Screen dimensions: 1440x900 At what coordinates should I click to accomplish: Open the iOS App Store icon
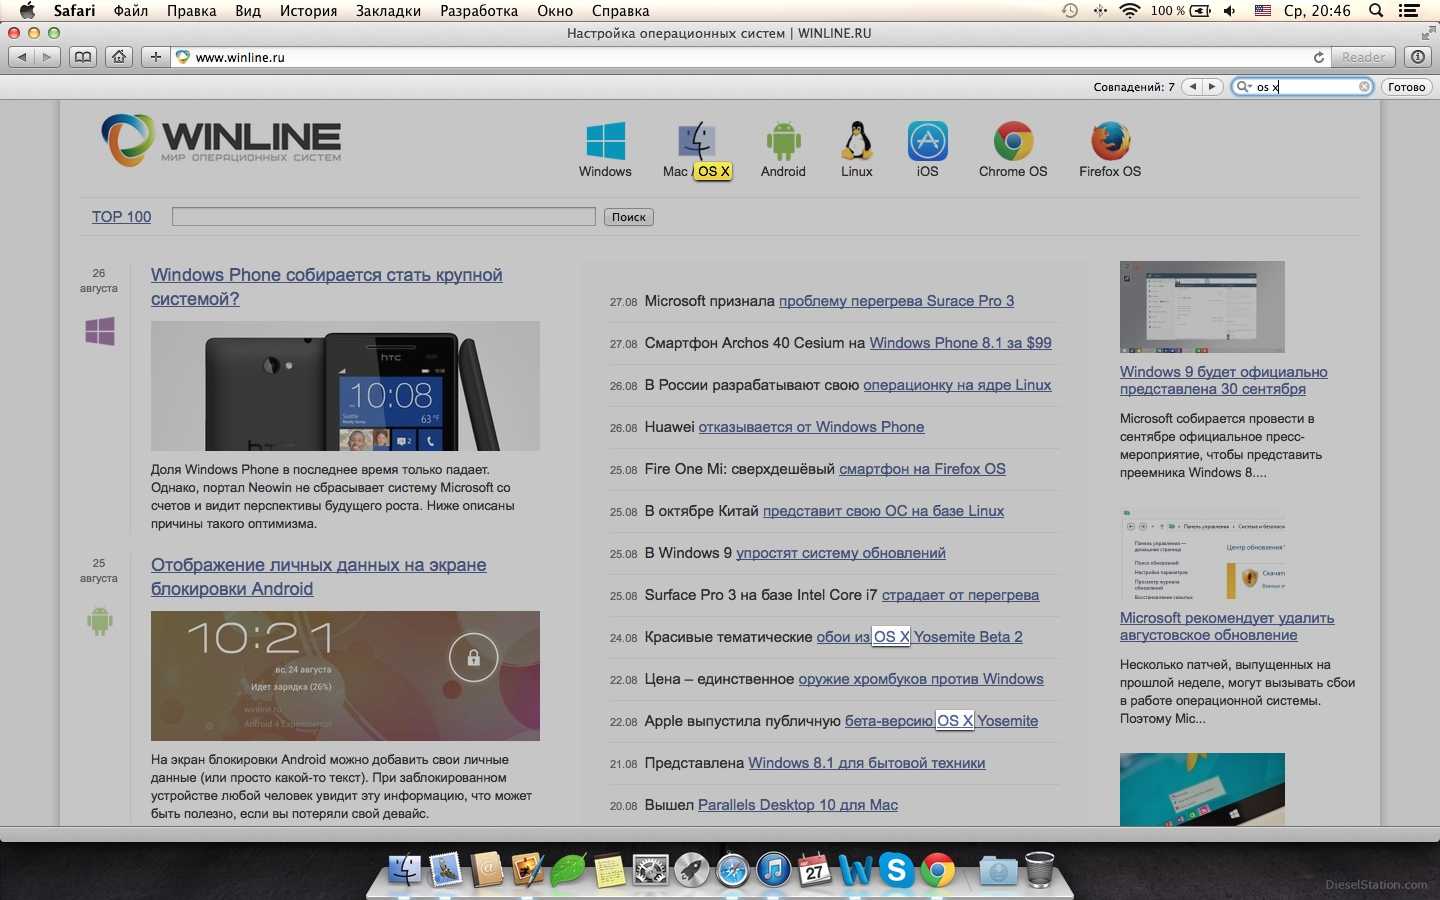(x=927, y=142)
